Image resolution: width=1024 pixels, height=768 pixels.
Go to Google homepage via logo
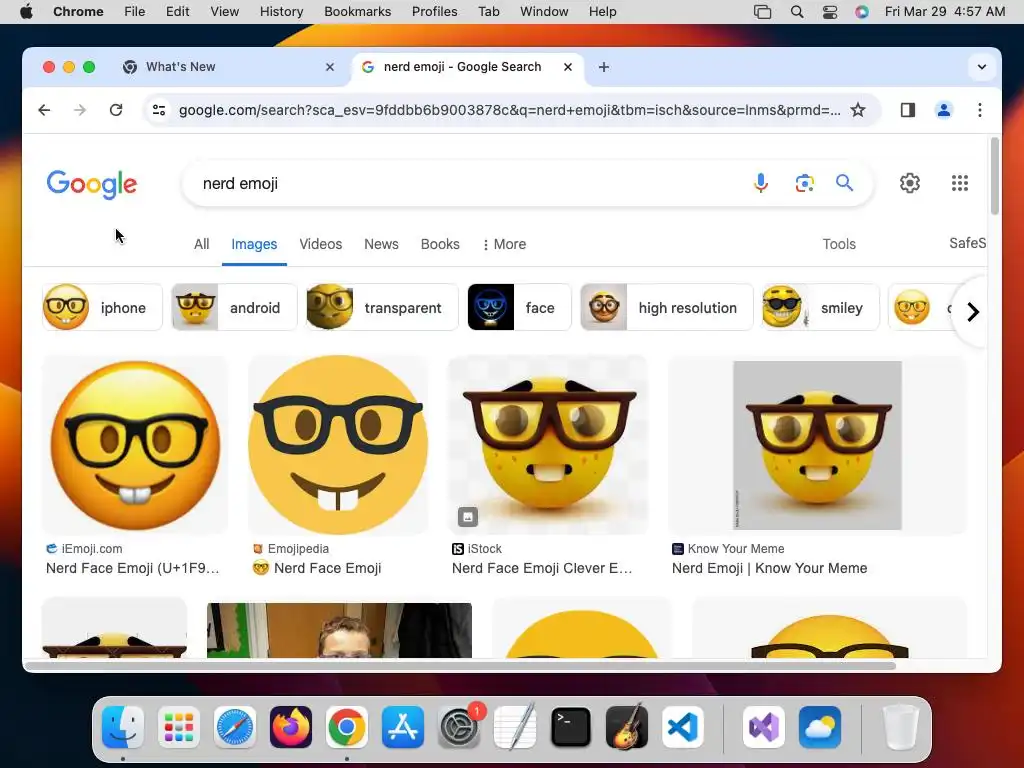tap(91, 184)
